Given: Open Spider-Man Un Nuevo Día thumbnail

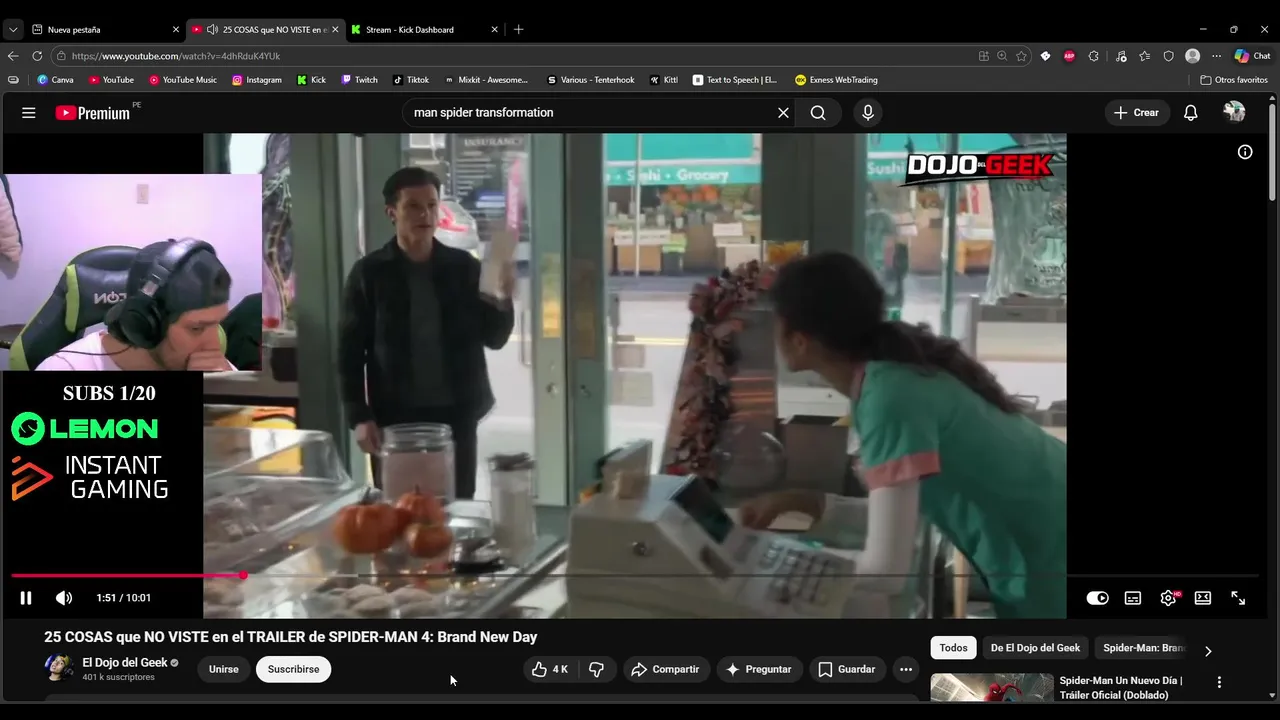Looking at the screenshot, I should 992,687.
